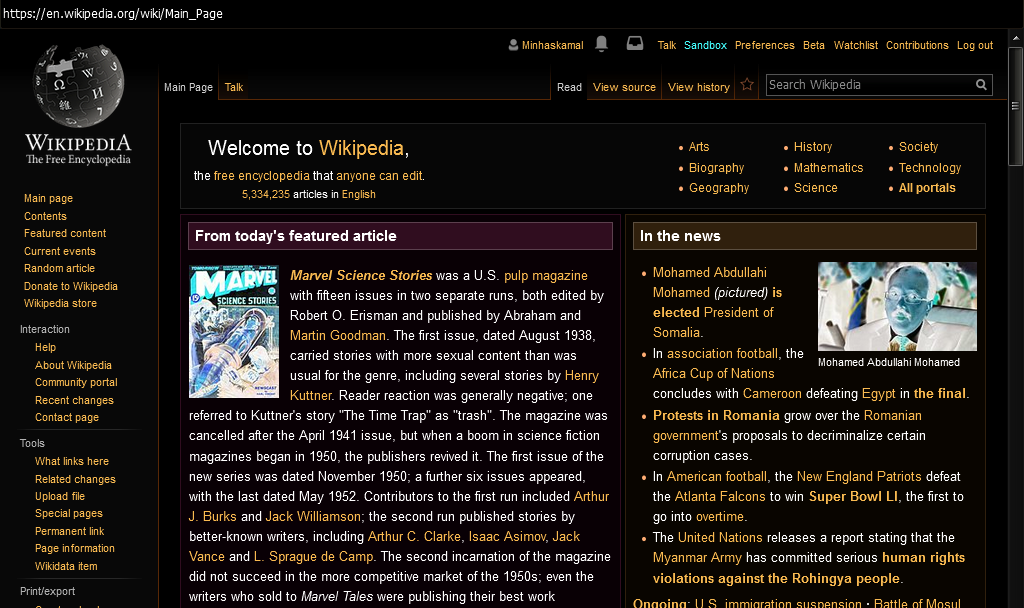The image size is (1024, 608).
Task: Open the Minhaskamal user page link
Action: (552, 45)
